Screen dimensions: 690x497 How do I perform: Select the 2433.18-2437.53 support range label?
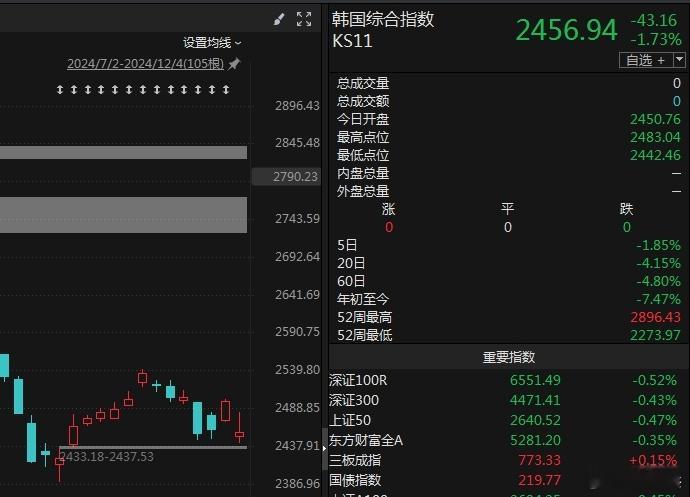point(106,457)
